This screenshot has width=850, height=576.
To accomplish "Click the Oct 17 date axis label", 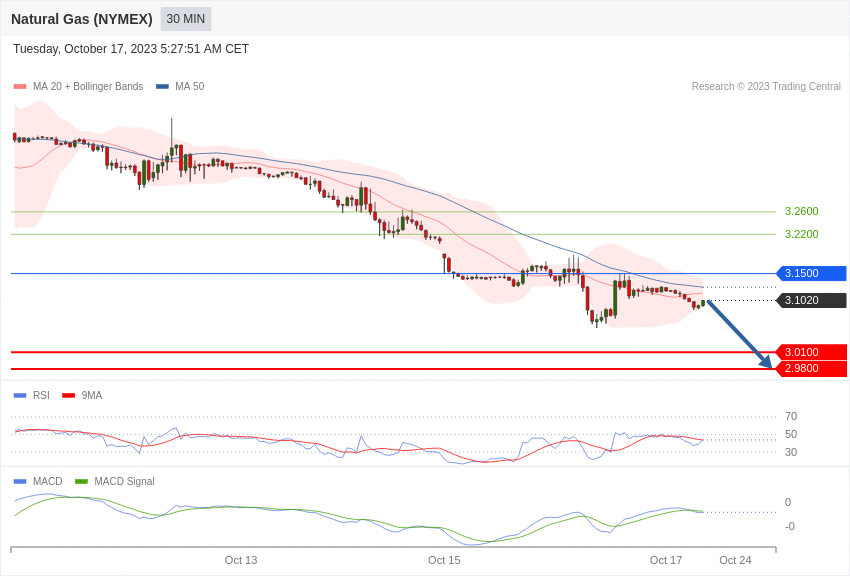I will pos(666,560).
